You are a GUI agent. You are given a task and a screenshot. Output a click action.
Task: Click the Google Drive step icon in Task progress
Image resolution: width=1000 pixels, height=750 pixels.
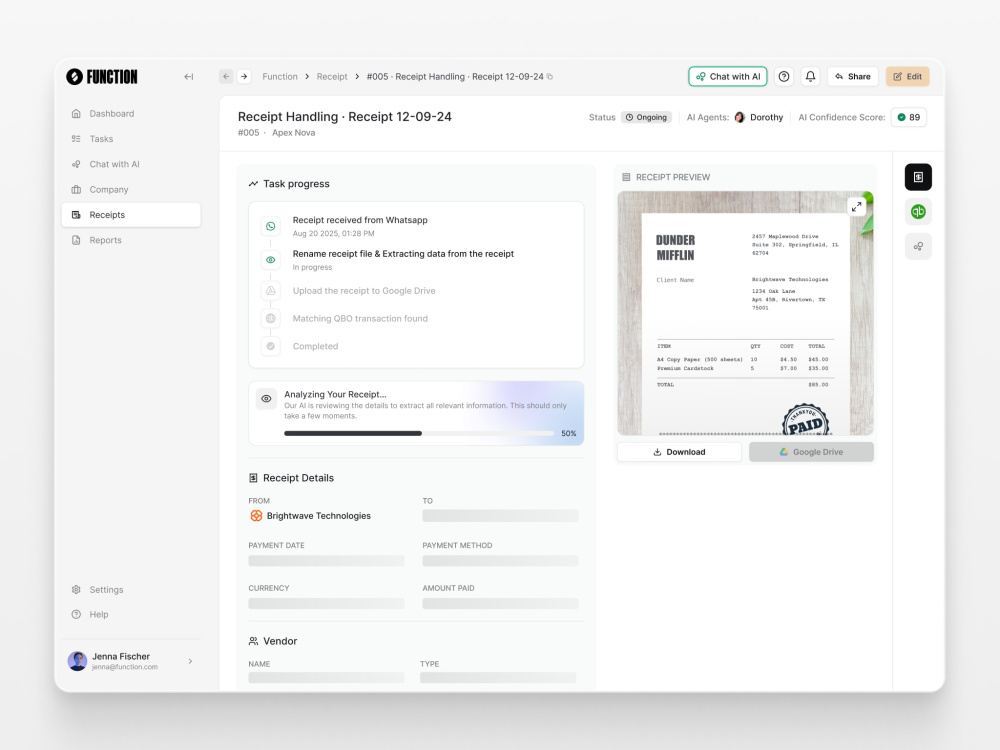point(270,291)
